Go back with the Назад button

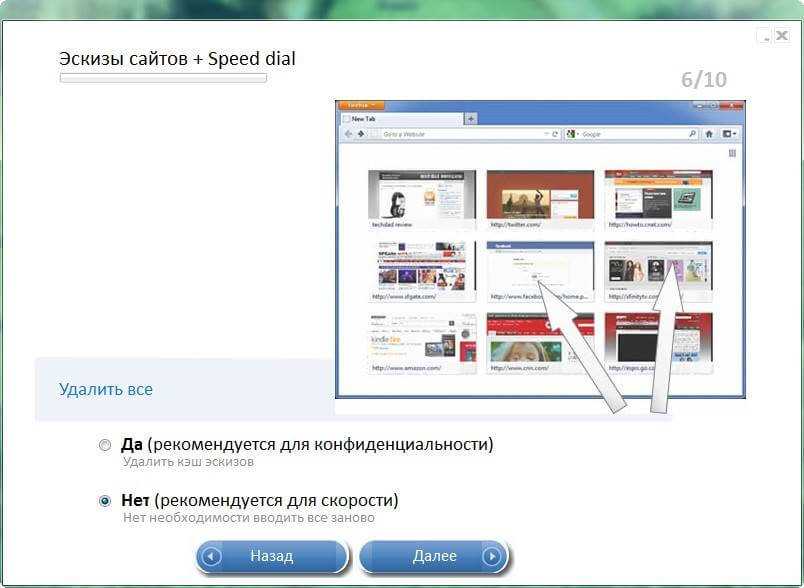272,556
